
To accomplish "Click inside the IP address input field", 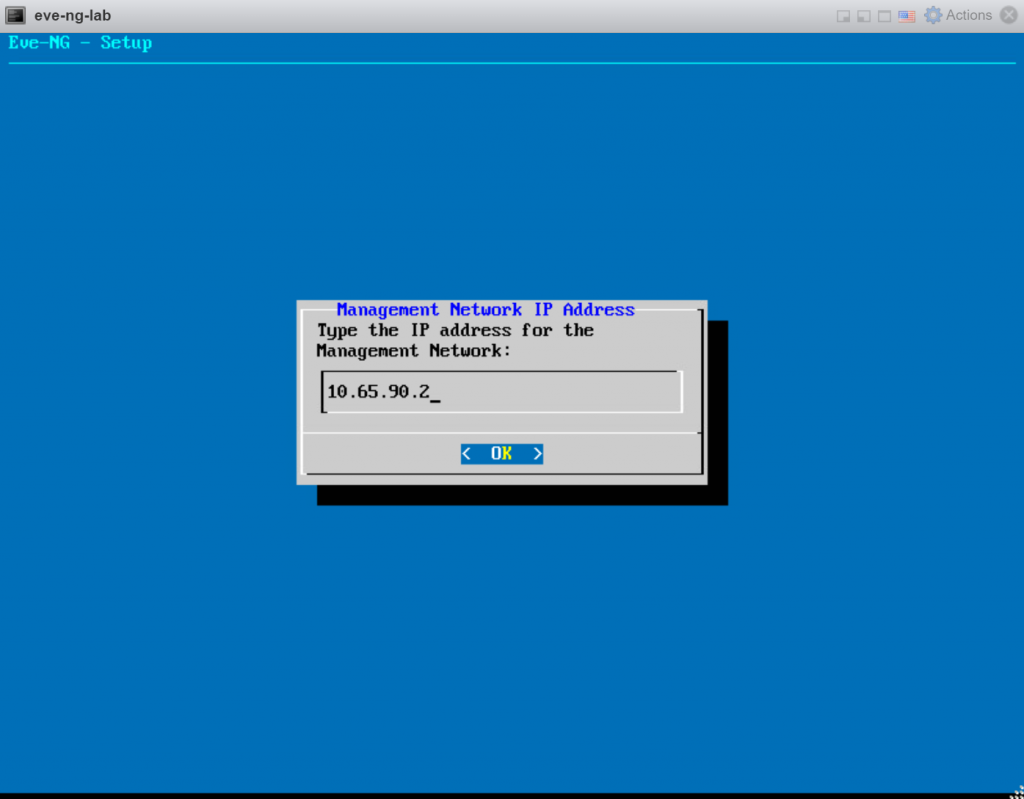I will [500, 391].
